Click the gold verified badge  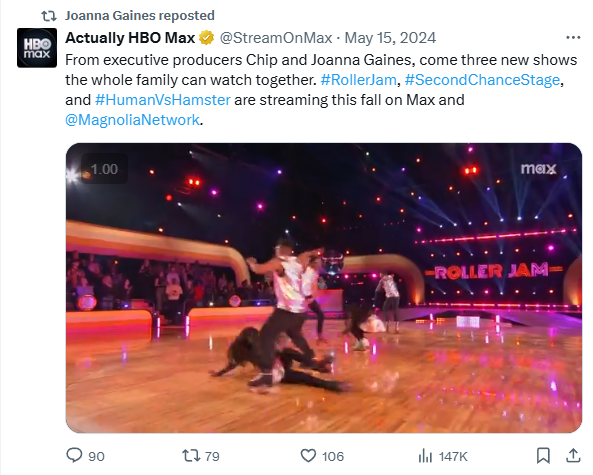[206, 38]
